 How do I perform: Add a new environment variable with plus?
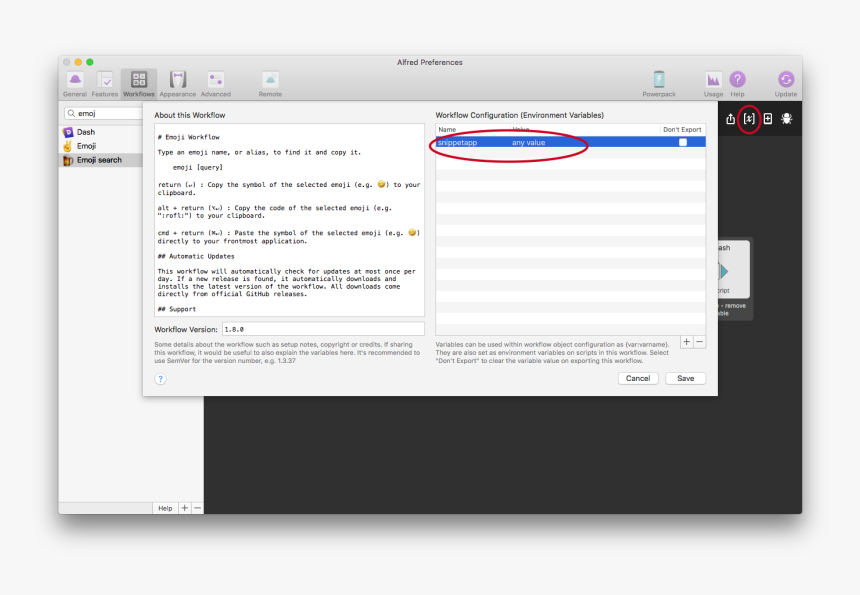(x=686, y=342)
